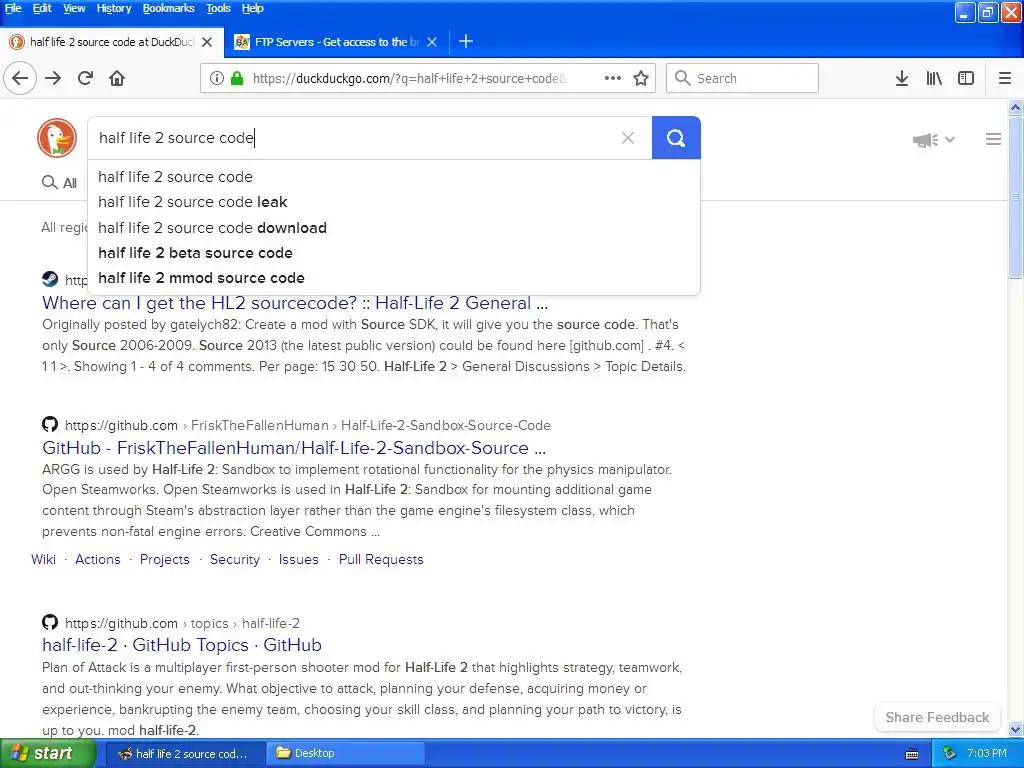This screenshot has height=768, width=1024.
Task: Open the Firefox hamburger menu
Action: (1005, 78)
